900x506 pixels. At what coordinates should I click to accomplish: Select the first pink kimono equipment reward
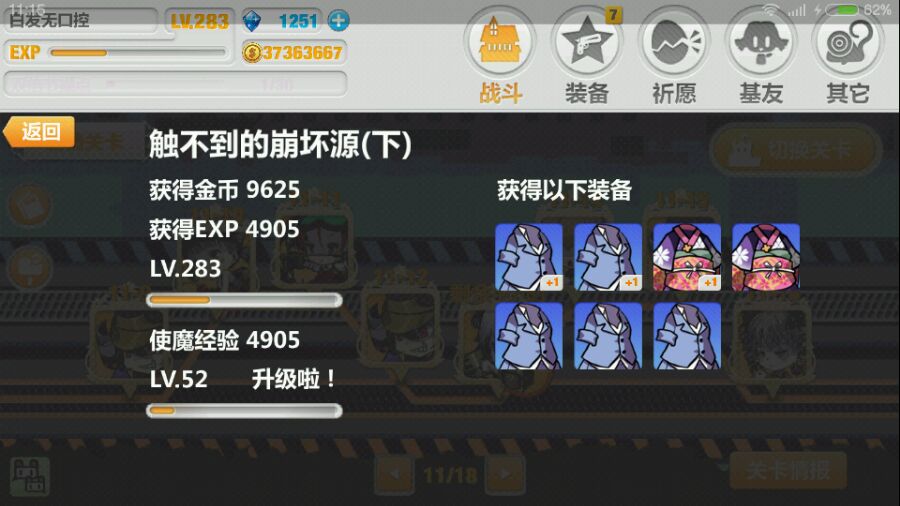point(687,256)
